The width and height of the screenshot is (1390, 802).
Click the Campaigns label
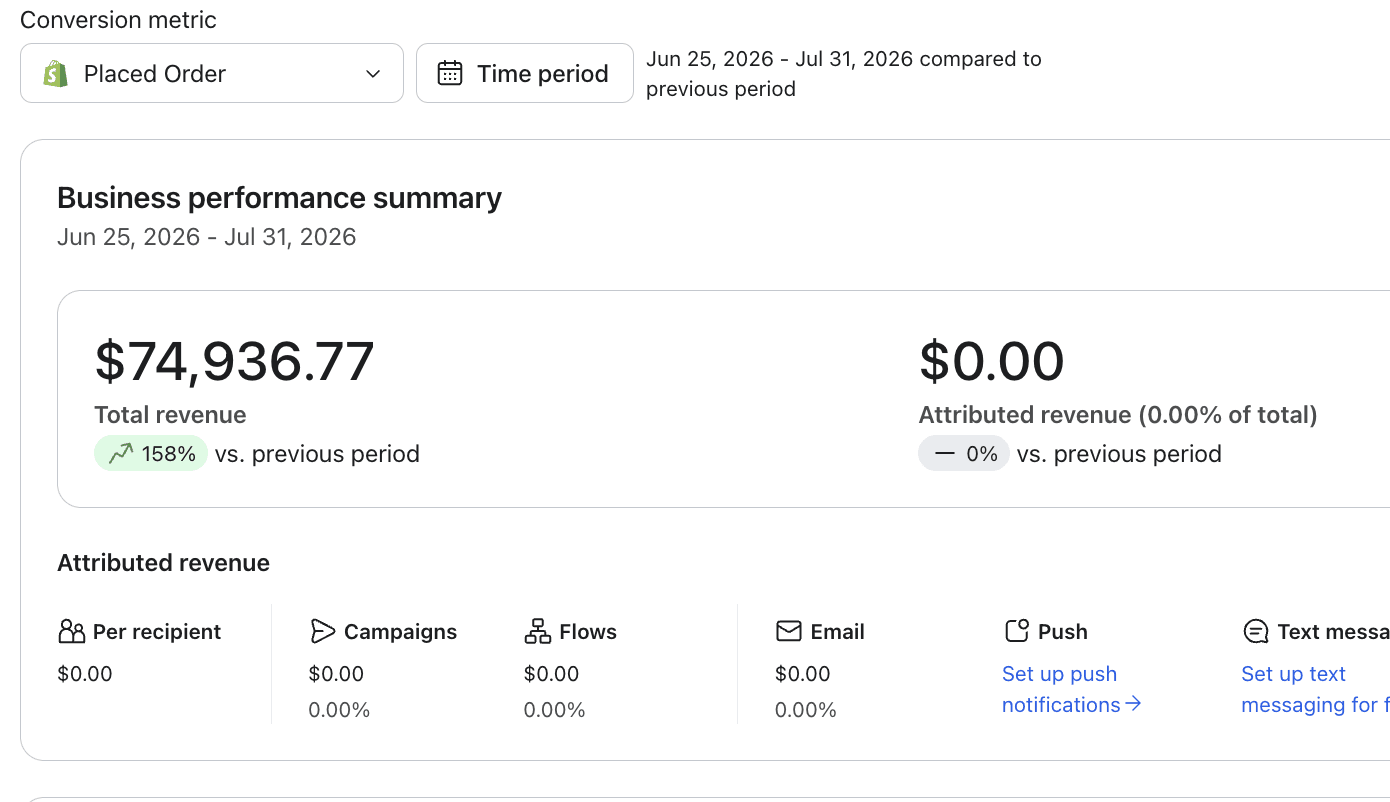pos(400,632)
